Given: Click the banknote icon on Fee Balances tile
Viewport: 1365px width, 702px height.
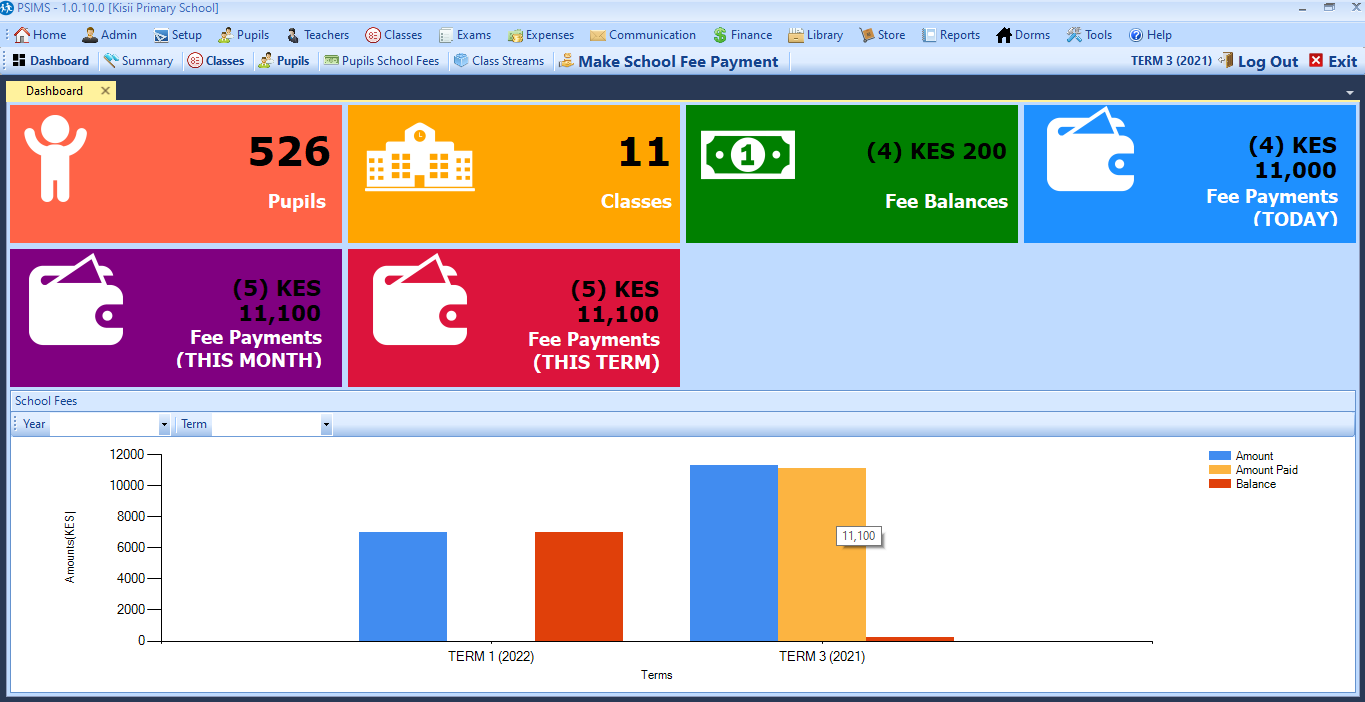Looking at the screenshot, I should coord(747,155).
